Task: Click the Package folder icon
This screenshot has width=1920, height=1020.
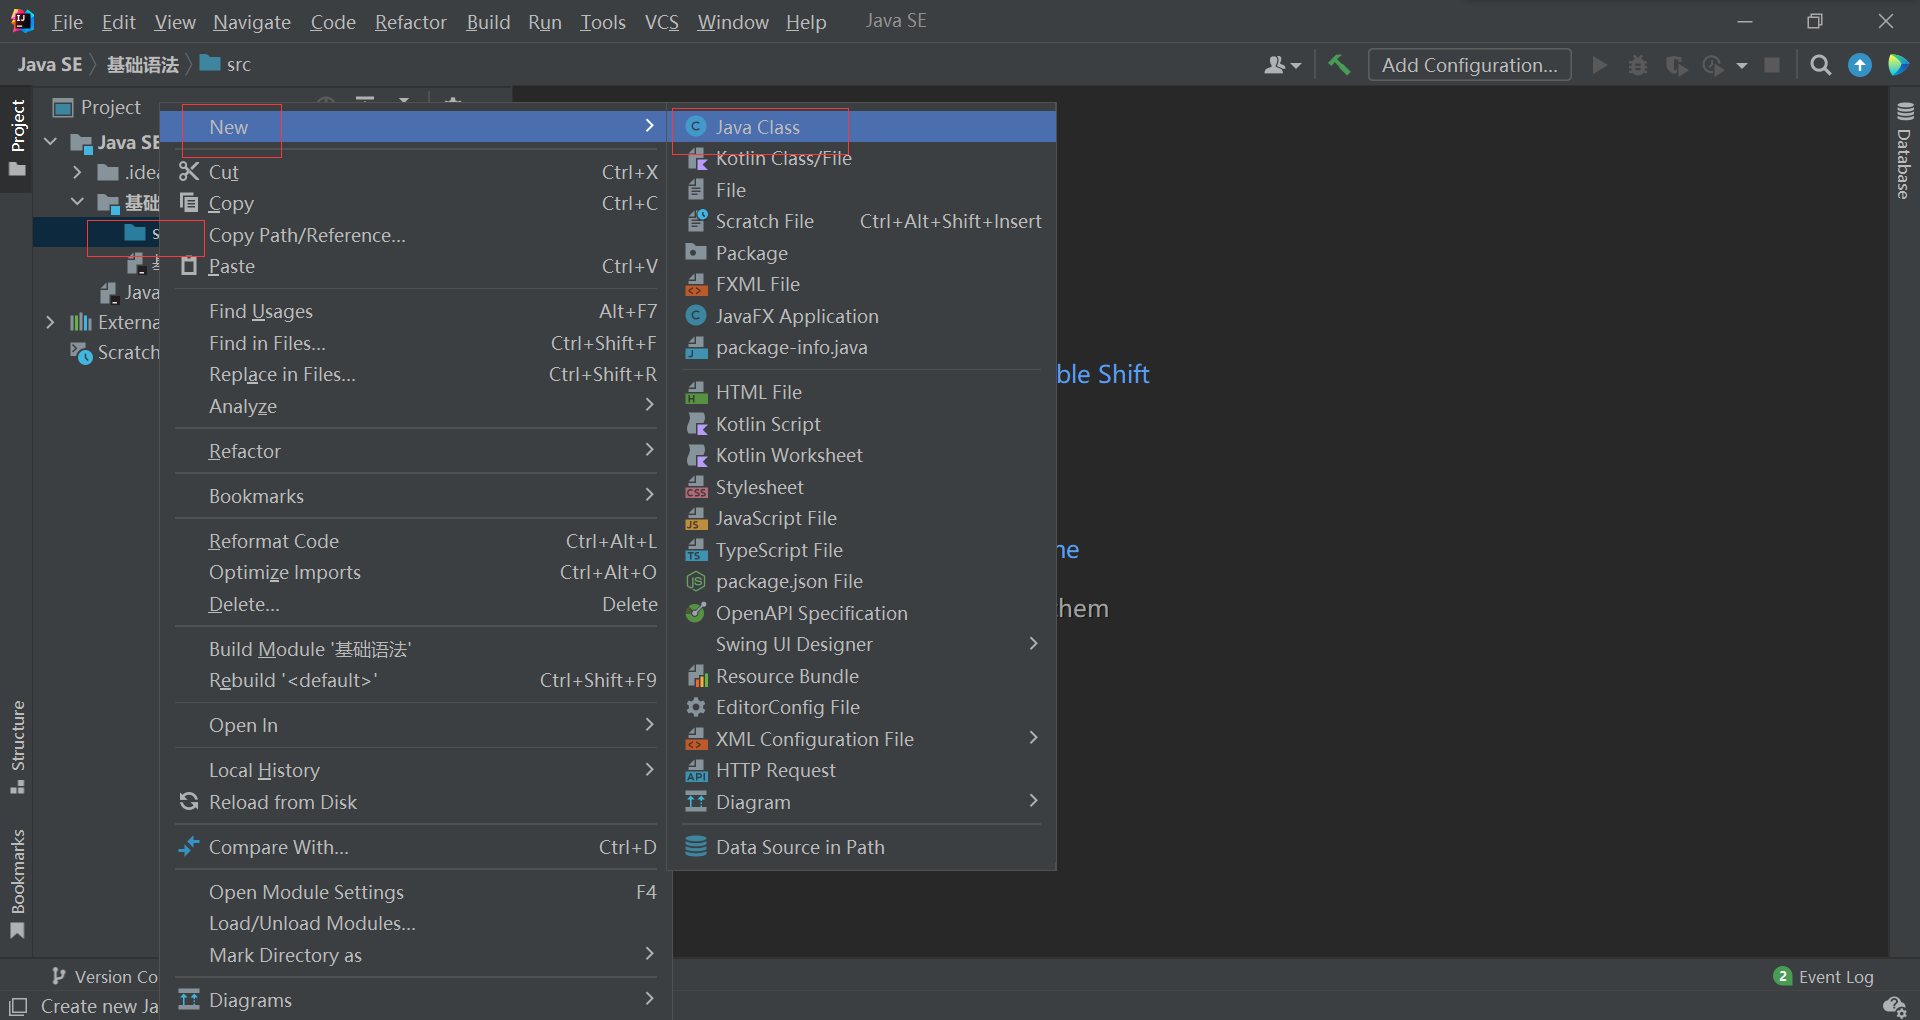Action: pos(697,253)
